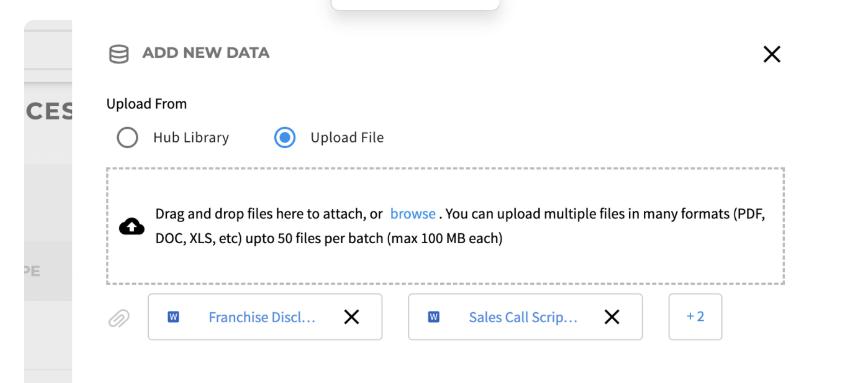853x383 pixels.
Task: Click the Word icon on the Sales Call Scrip file
Action: [434, 317]
